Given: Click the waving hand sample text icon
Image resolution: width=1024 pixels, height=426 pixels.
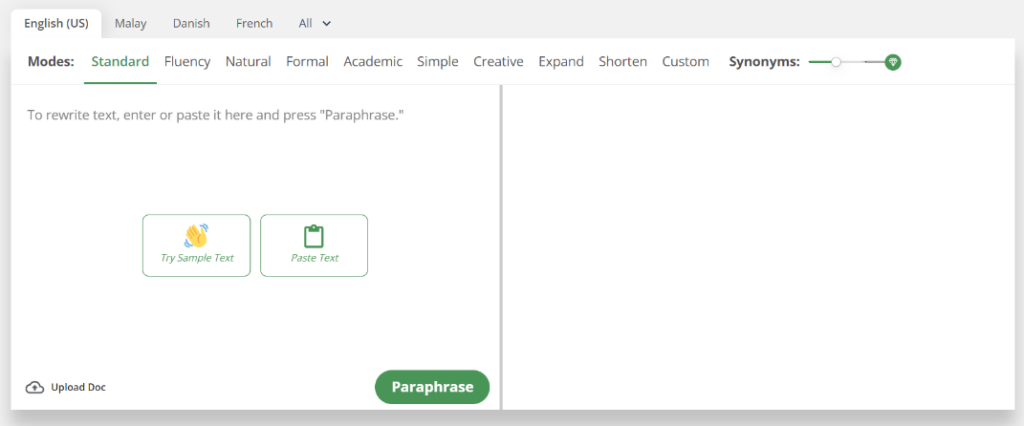Looking at the screenshot, I should (x=196, y=236).
